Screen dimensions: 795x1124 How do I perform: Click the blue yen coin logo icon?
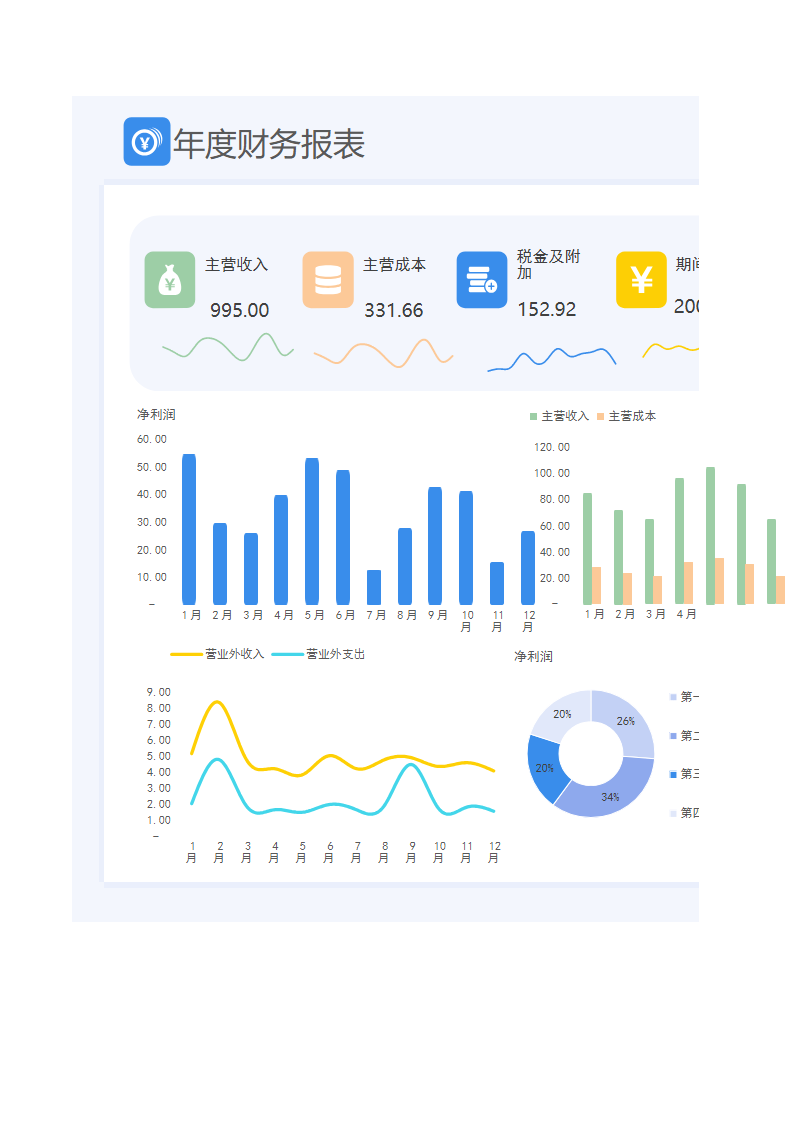(x=147, y=142)
